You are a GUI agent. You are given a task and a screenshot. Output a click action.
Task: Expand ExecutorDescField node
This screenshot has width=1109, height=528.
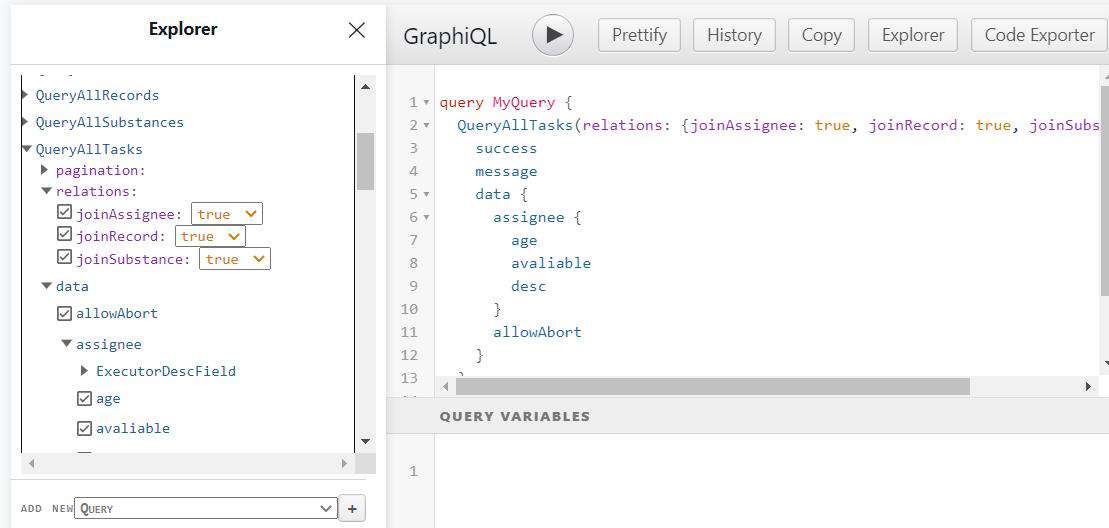[x=85, y=370]
